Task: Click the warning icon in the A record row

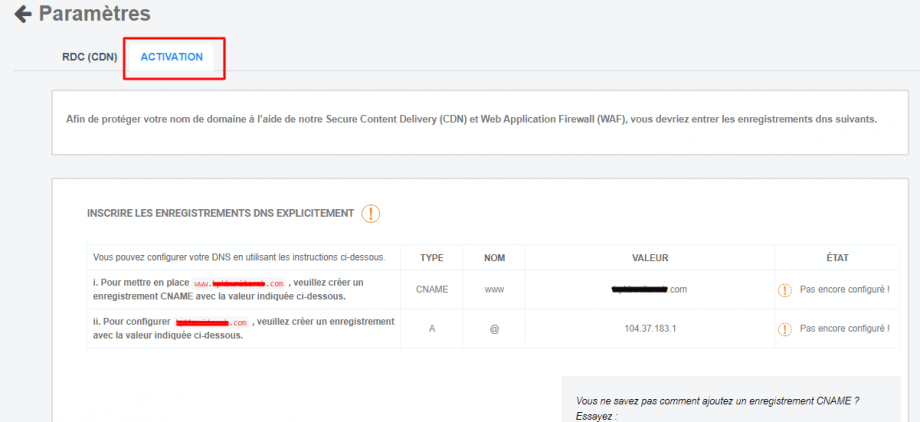Action: click(785, 329)
